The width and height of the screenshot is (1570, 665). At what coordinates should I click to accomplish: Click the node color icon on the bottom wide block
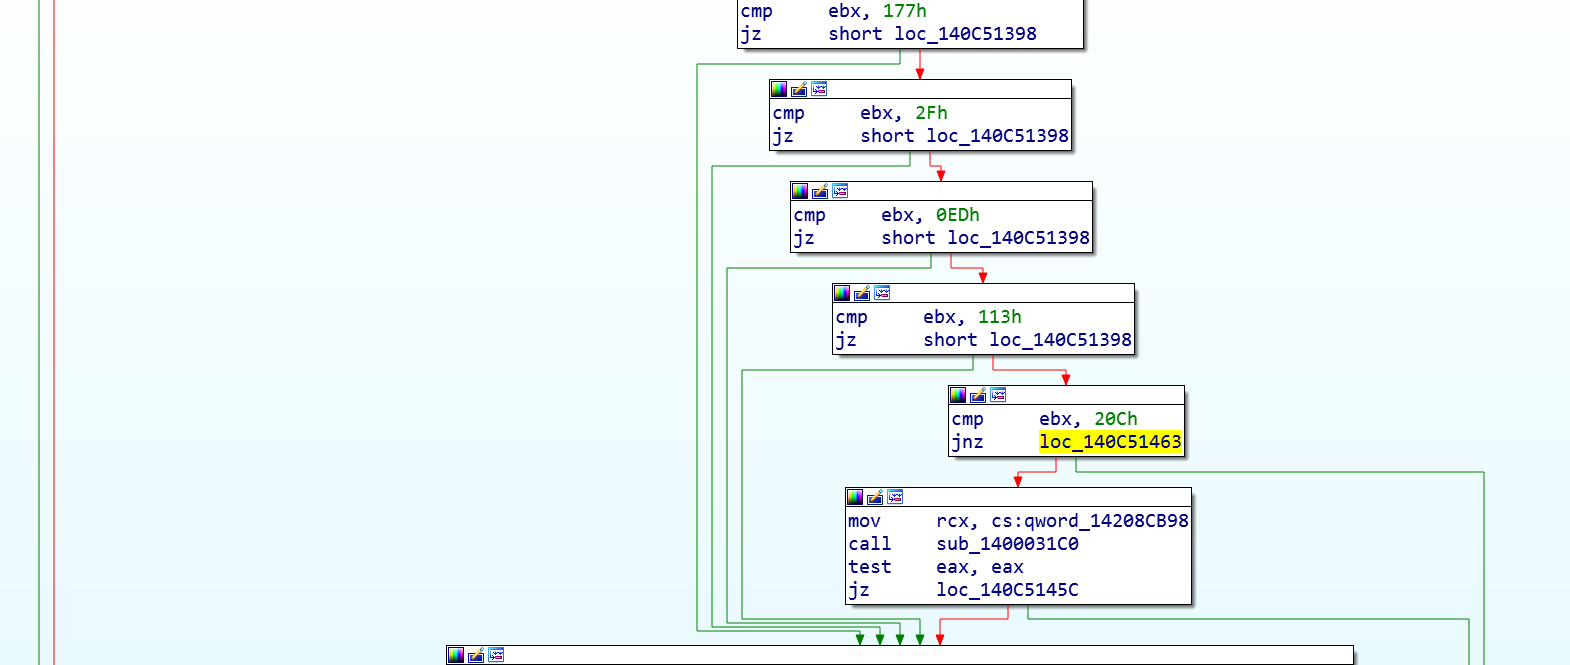(x=456, y=655)
